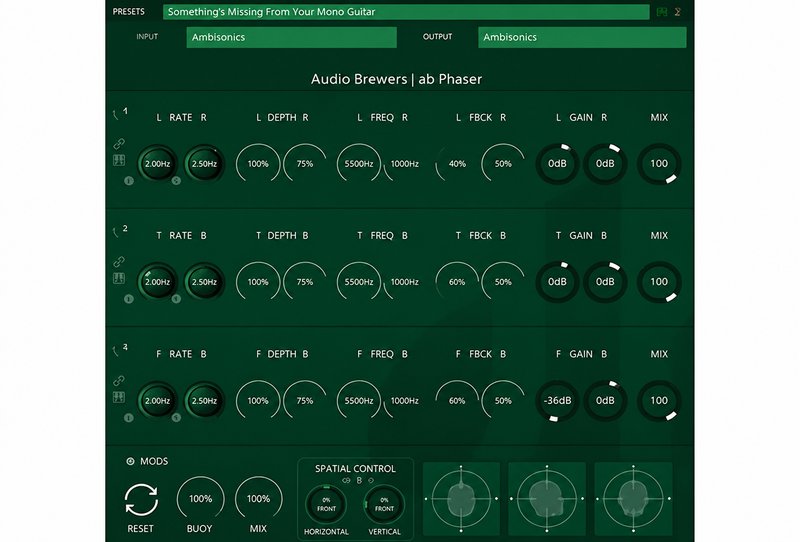Toggle the link icon in band 3 (F/B)
The width and height of the screenshot is (800, 542).
pyautogui.click(x=119, y=381)
